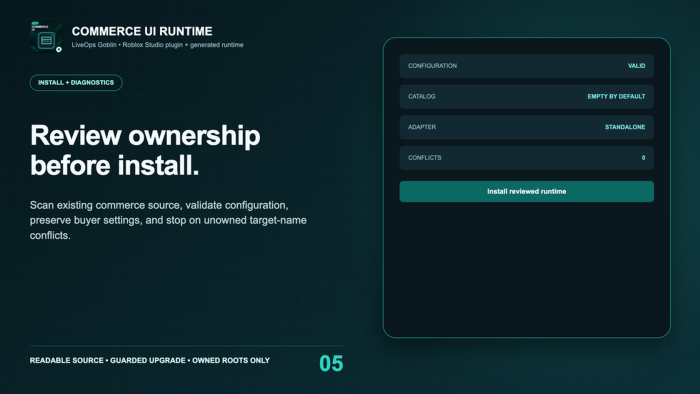
Task: Click the READABLE SOURCE footer text
Action: coord(150,361)
